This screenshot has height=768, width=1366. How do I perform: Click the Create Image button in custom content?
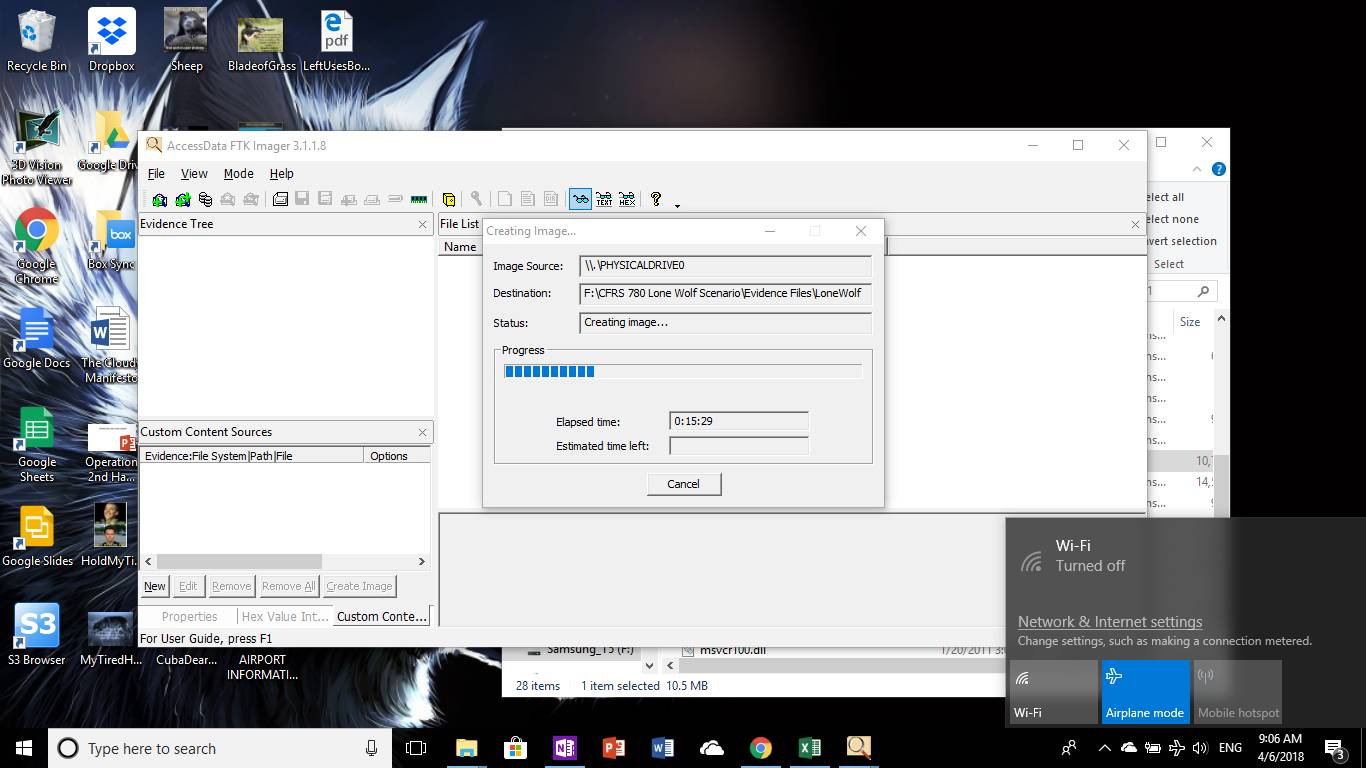[x=359, y=586]
